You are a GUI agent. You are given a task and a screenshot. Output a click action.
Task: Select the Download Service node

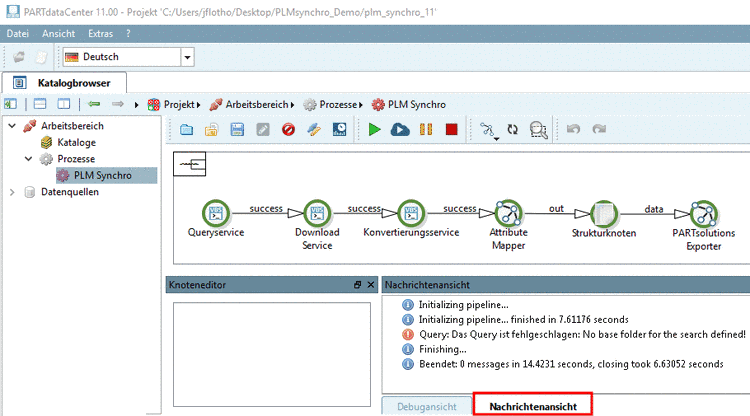[x=317, y=213]
